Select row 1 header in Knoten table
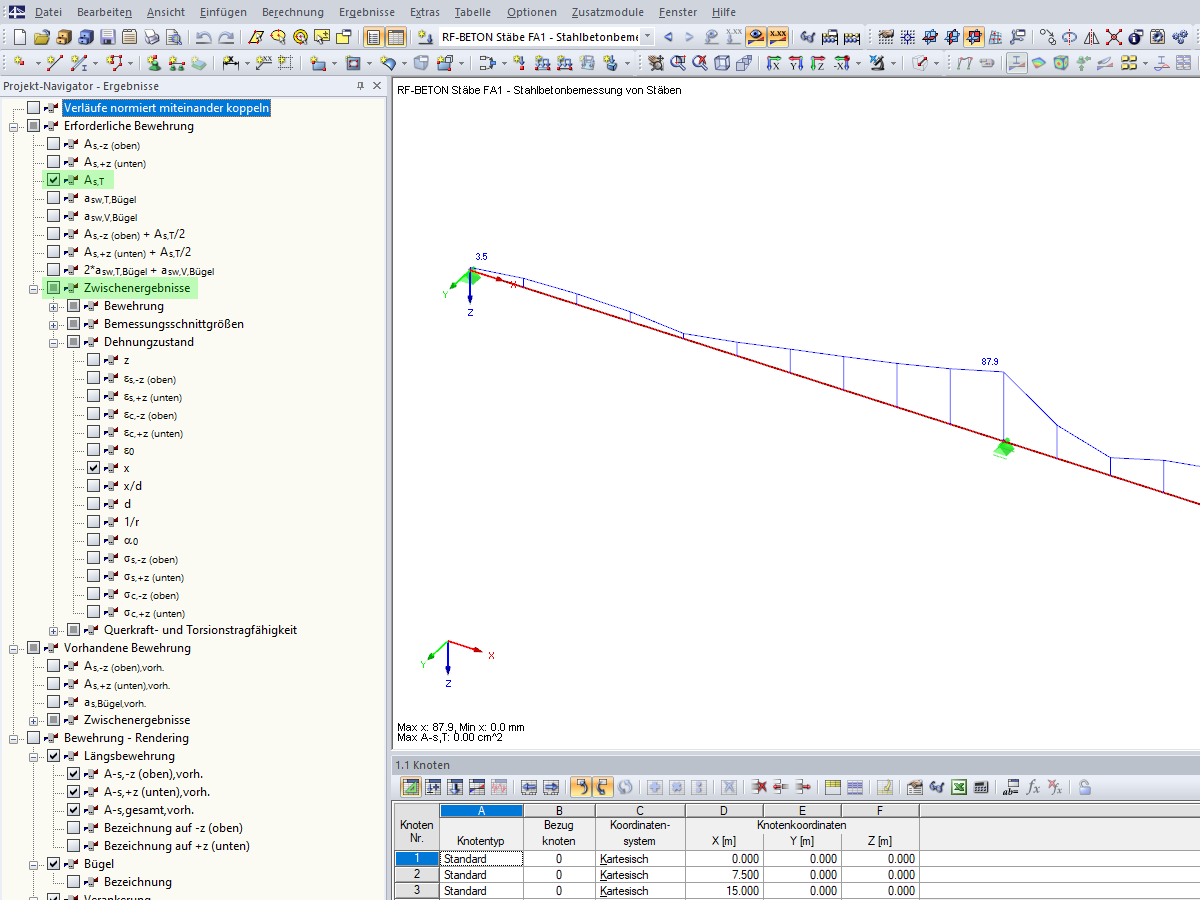 coord(417,858)
